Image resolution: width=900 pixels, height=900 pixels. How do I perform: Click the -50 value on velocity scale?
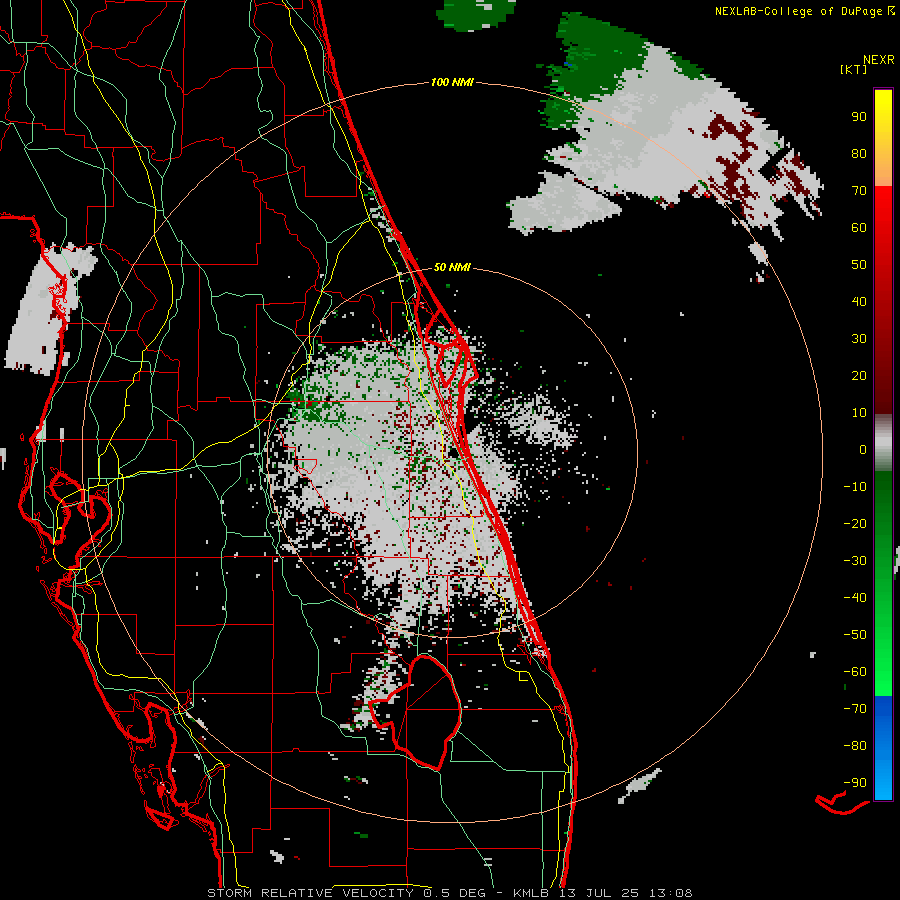(855, 635)
